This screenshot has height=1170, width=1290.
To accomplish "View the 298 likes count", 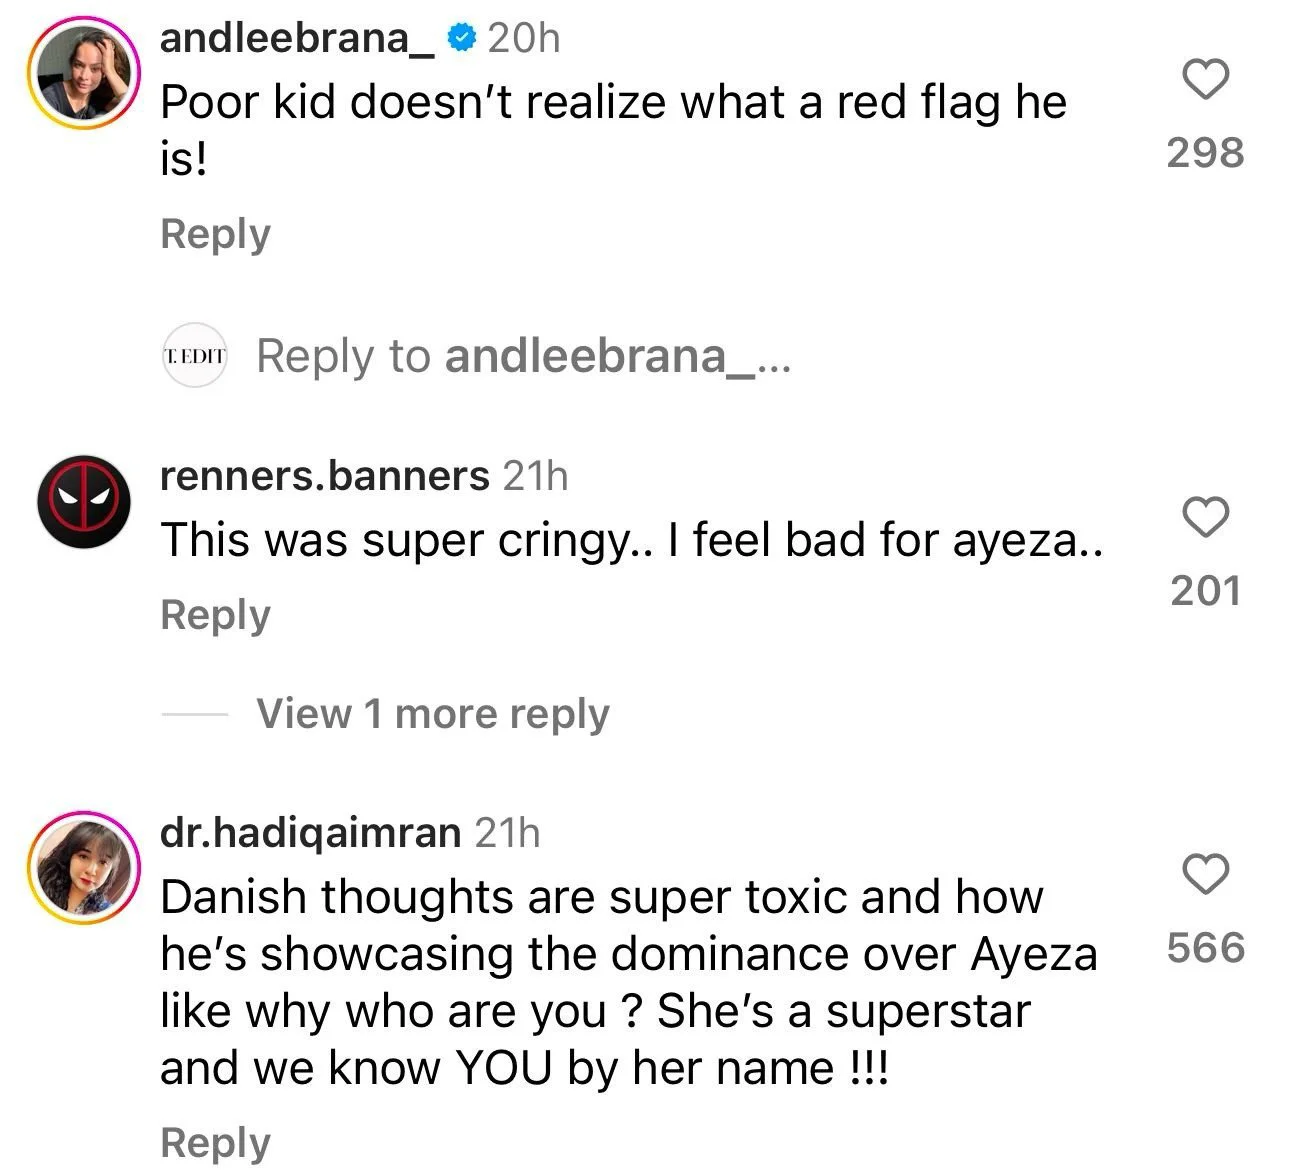I will [x=1206, y=153].
